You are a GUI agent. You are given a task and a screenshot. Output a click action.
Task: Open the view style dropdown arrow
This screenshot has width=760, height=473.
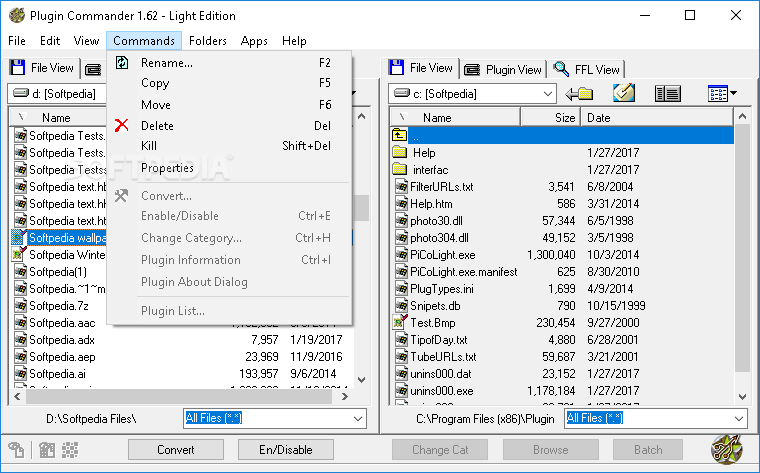pyautogui.click(x=734, y=93)
